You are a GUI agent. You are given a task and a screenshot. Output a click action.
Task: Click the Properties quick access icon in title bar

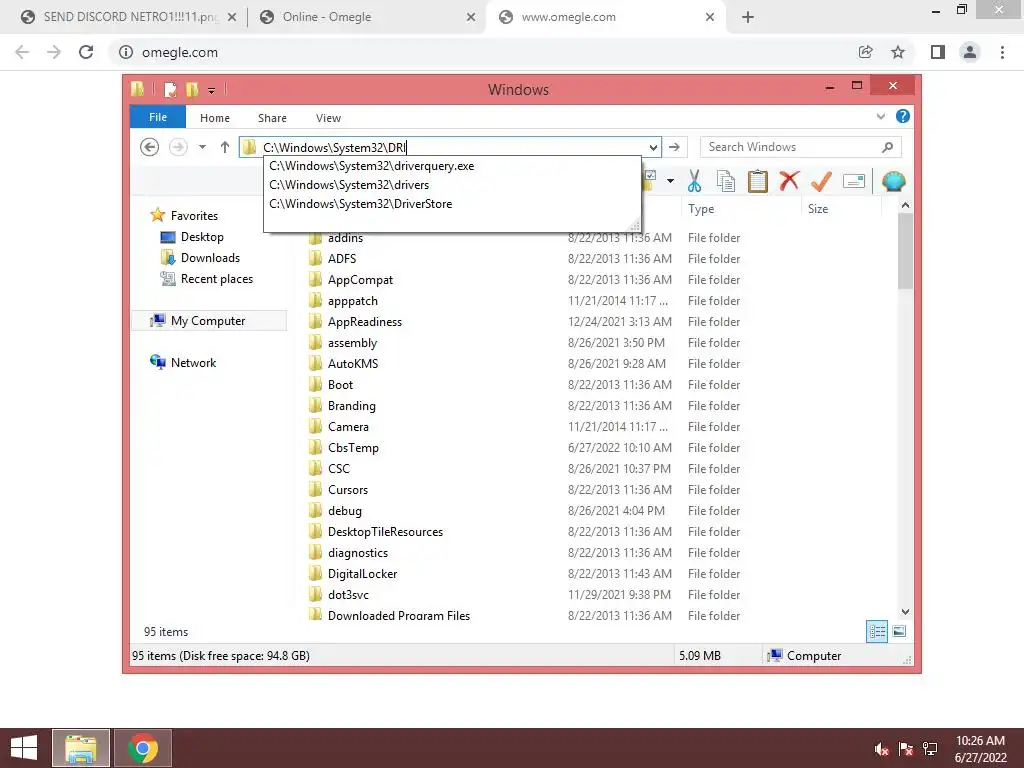(170, 89)
